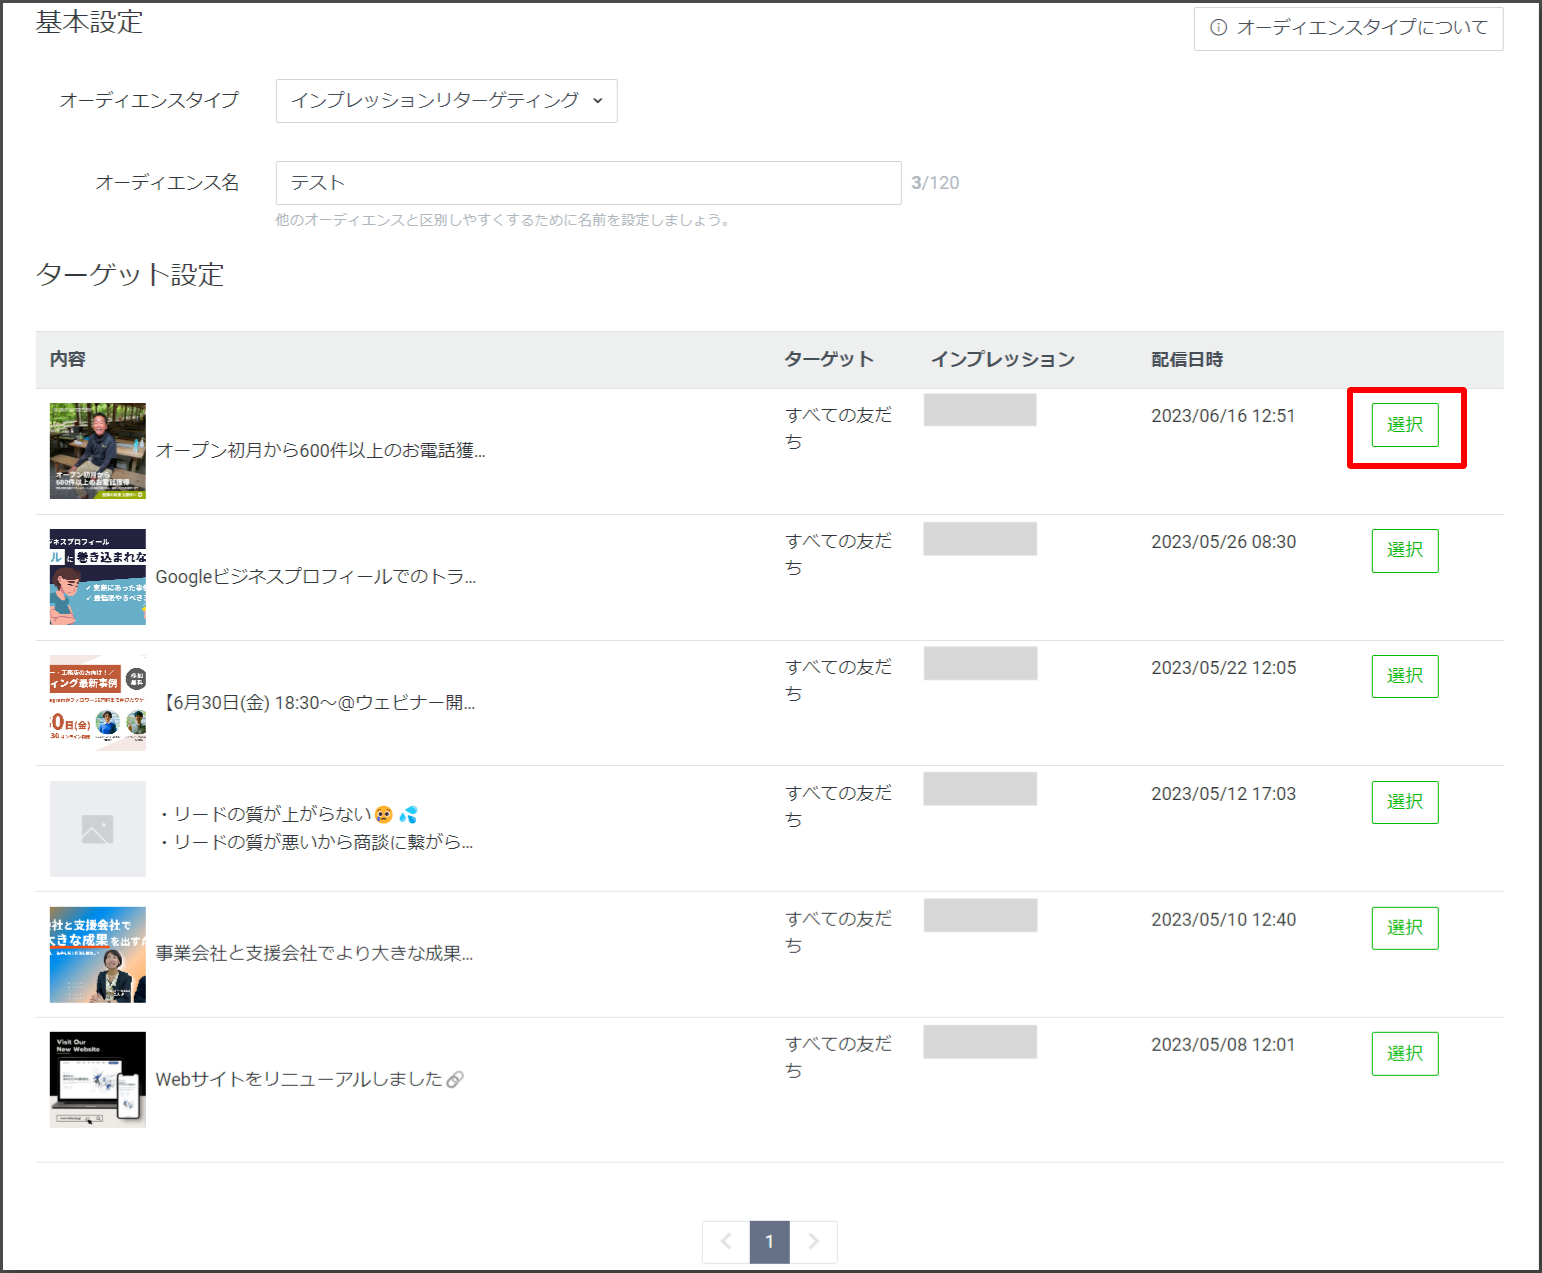Click the 3/120 character counter
The width and height of the screenshot is (1542, 1273).
pos(935,183)
